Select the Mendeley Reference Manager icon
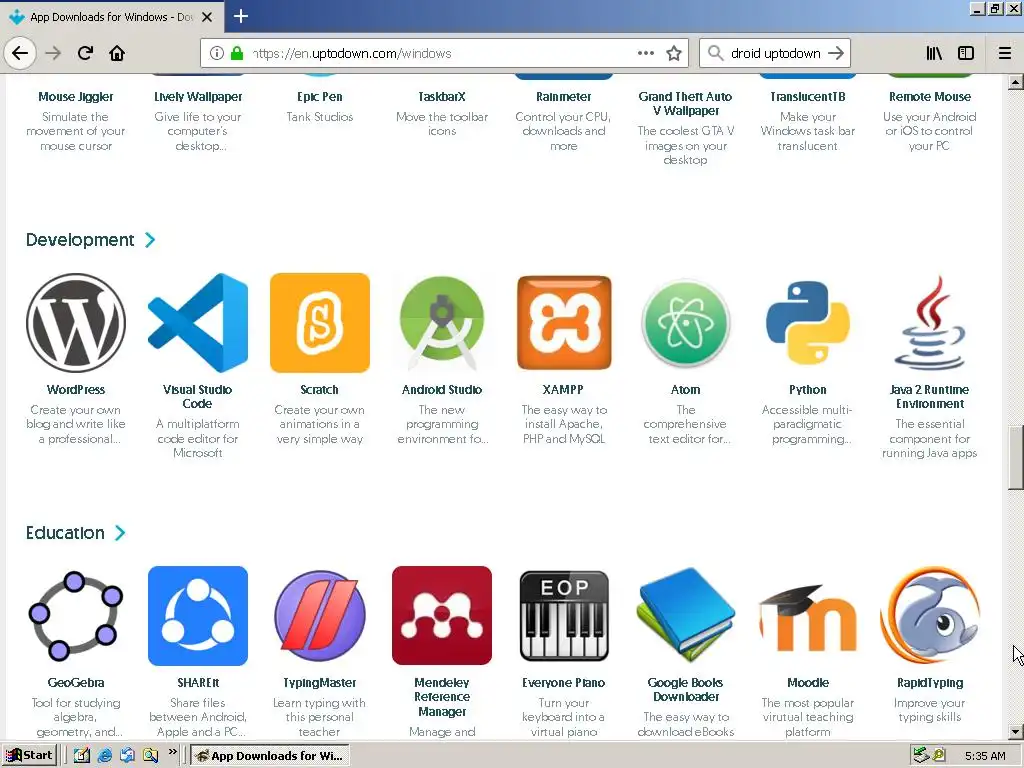1024x768 pixels. (442, 616)
